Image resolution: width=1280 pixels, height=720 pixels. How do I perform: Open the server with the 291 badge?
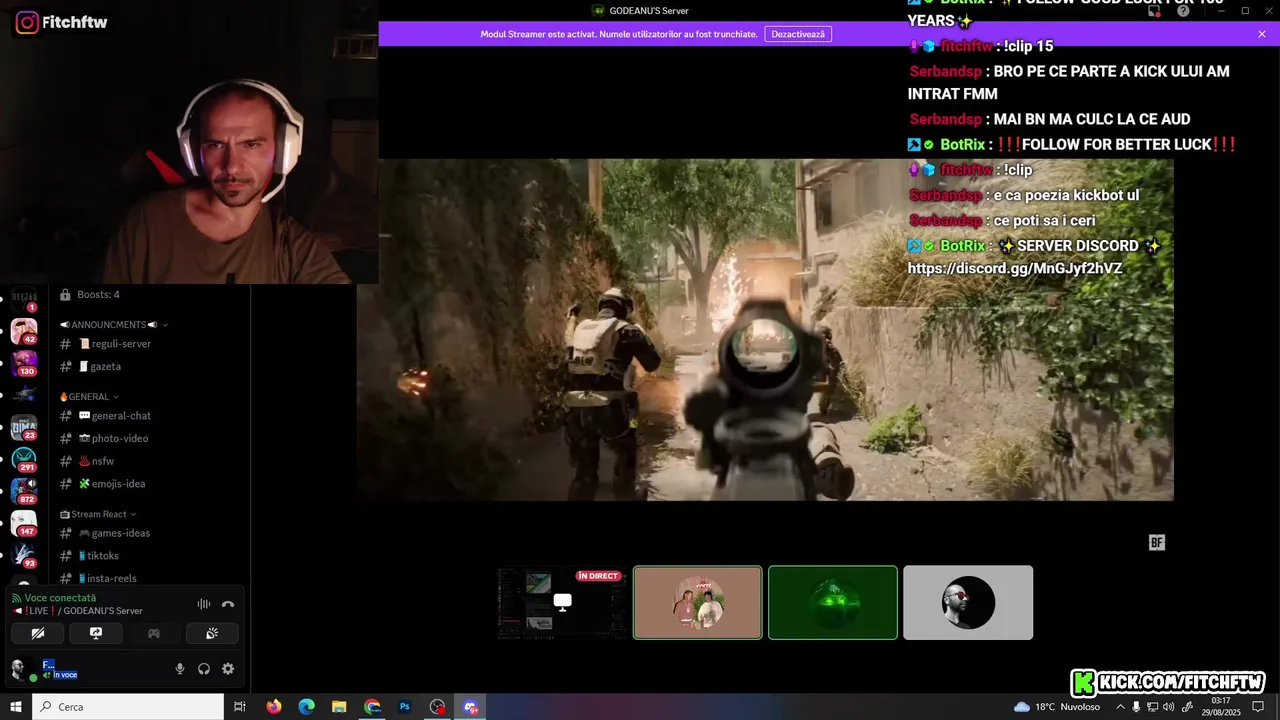[x=24, y=459]
